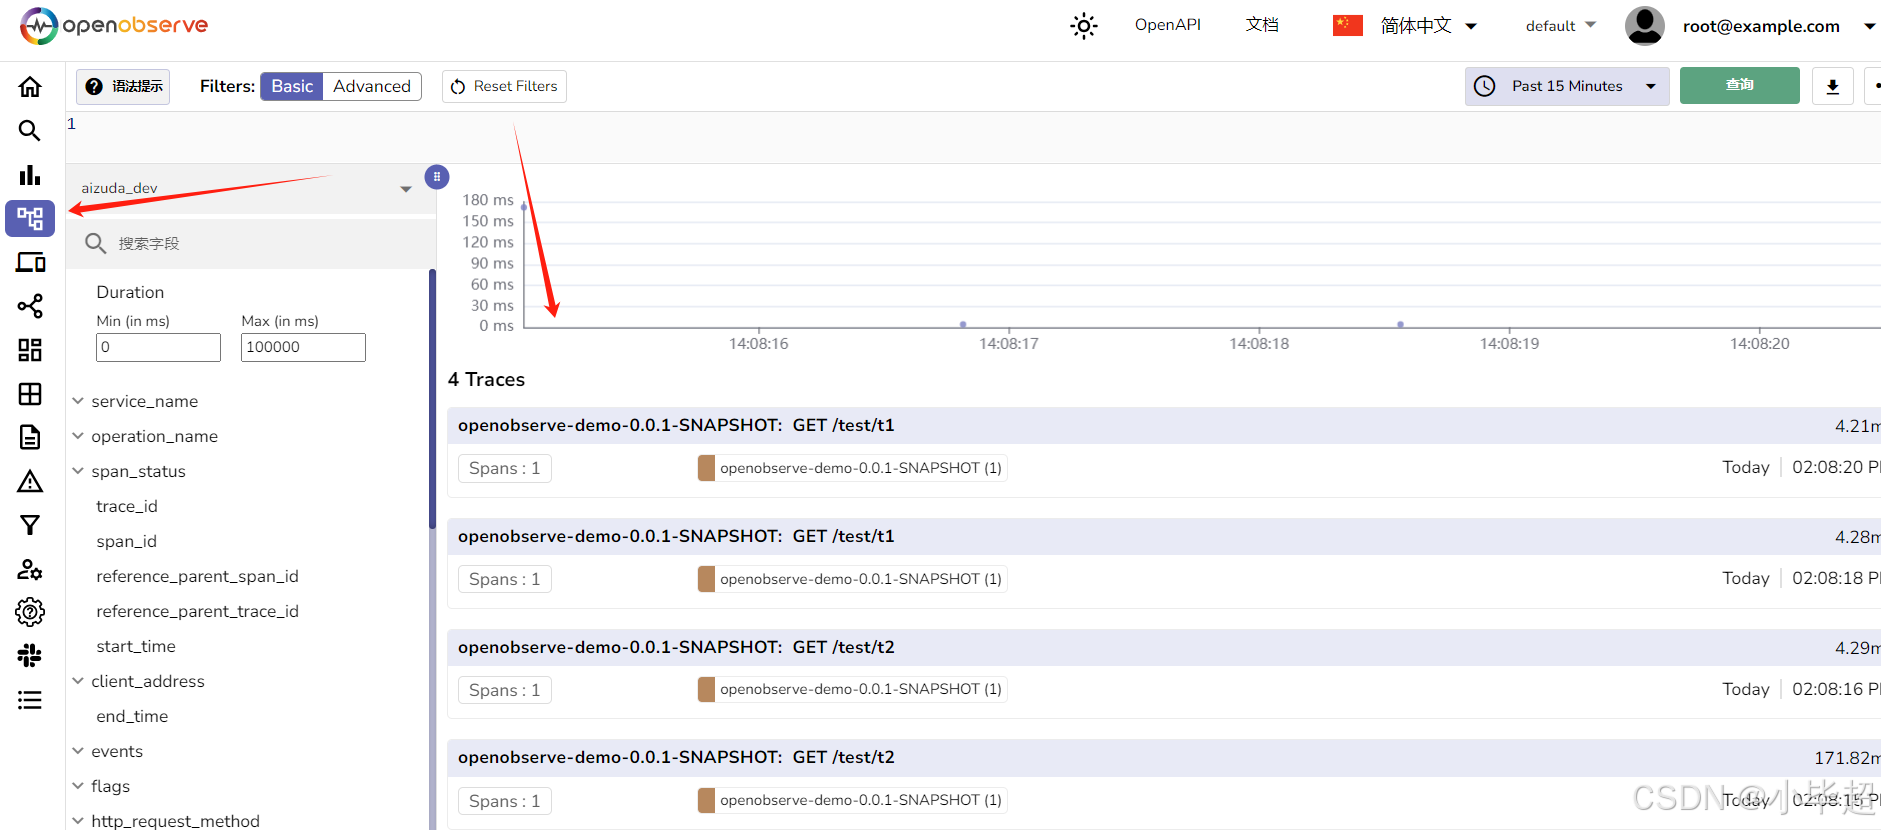Expand the client_address field
Screen dimensions: 1881x830
[147, 681]
